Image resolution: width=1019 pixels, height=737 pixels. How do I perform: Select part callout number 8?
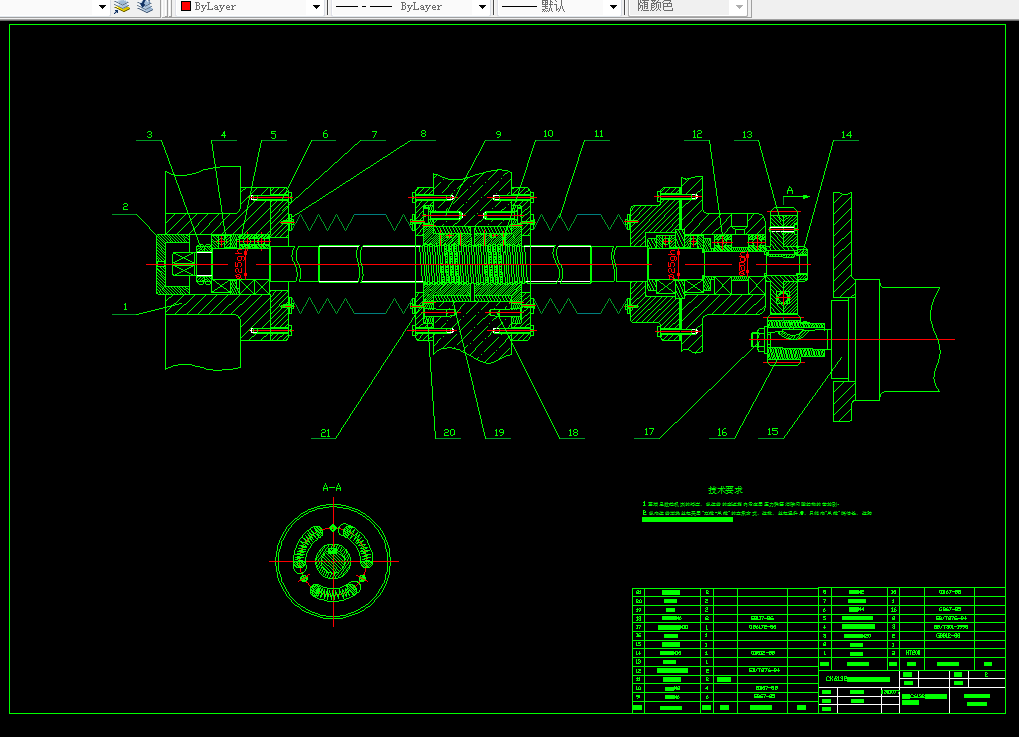424,133
